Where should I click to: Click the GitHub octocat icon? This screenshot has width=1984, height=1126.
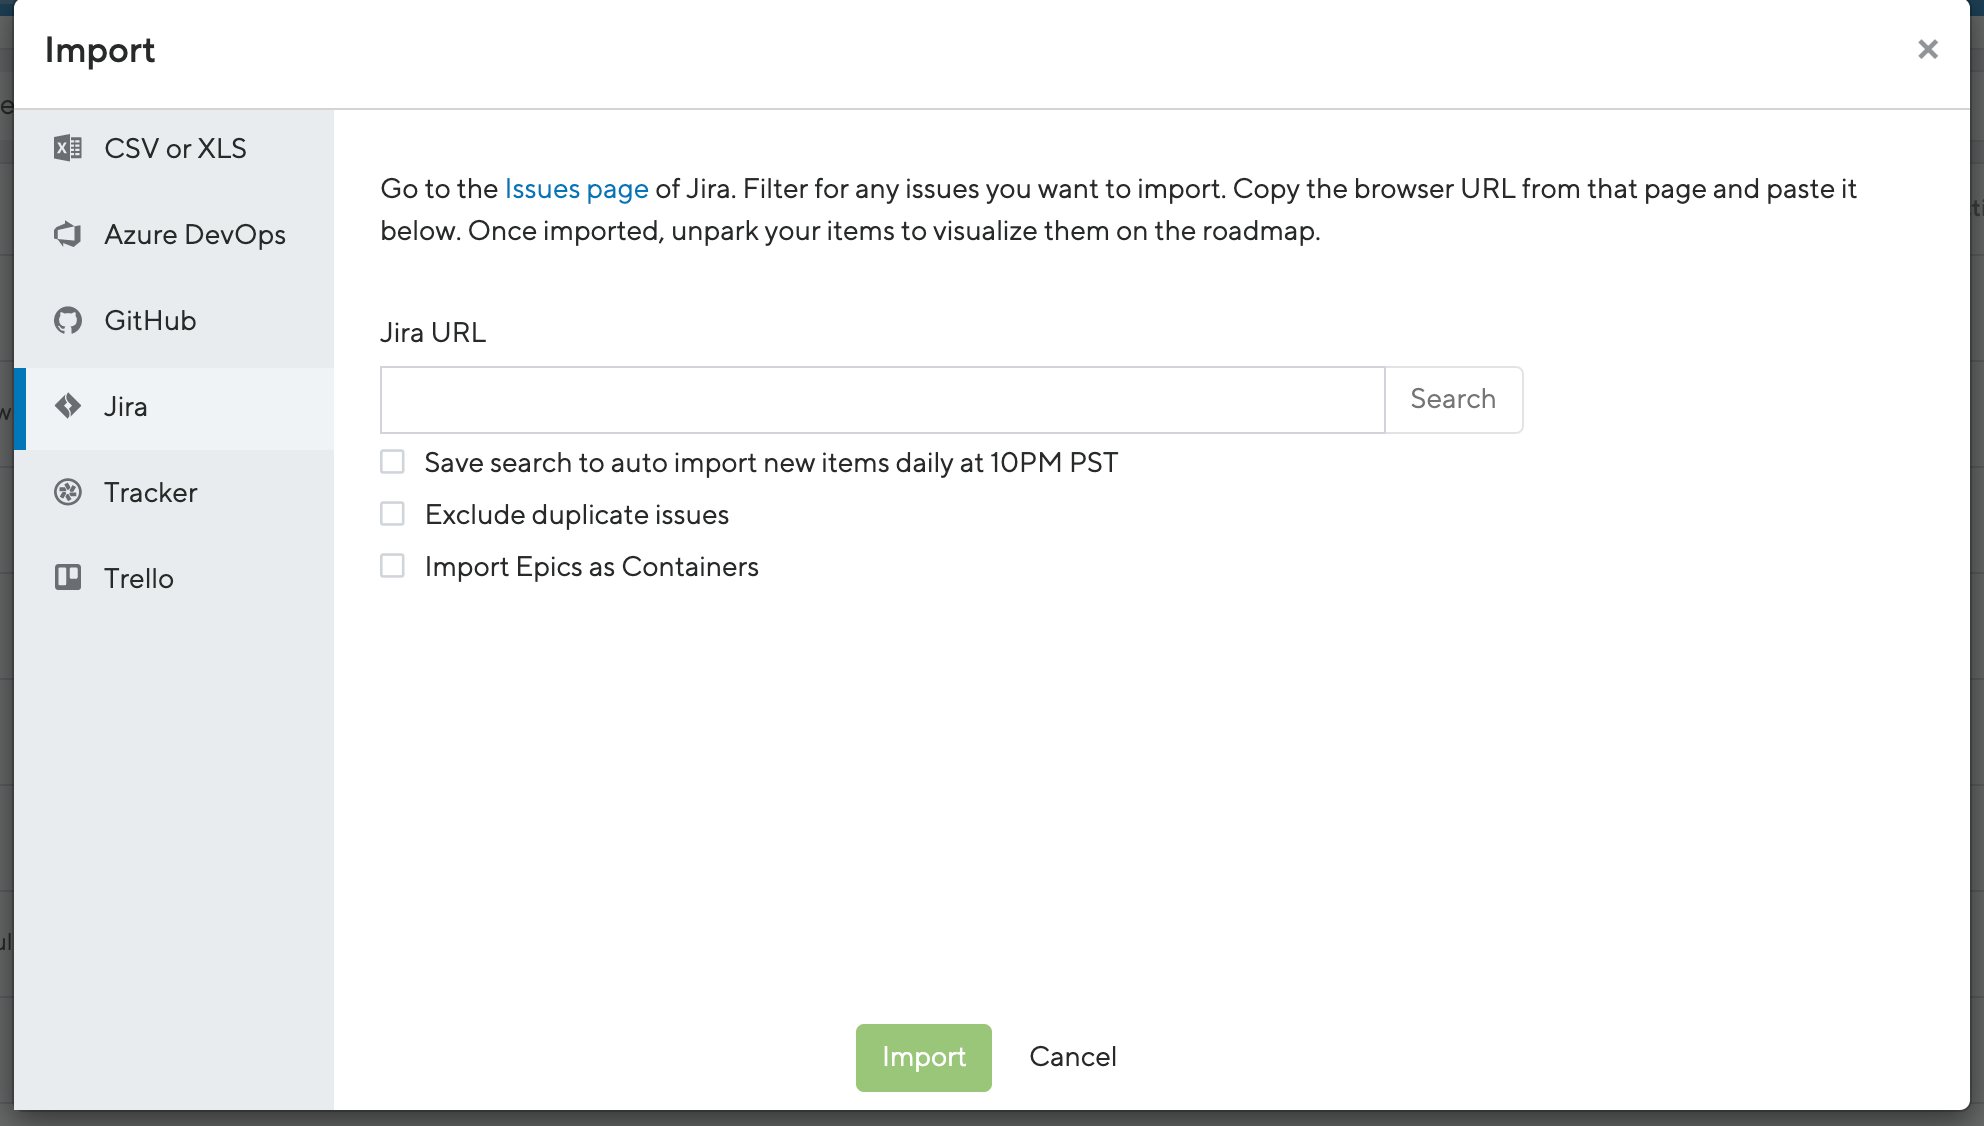[x=68, y=320]
